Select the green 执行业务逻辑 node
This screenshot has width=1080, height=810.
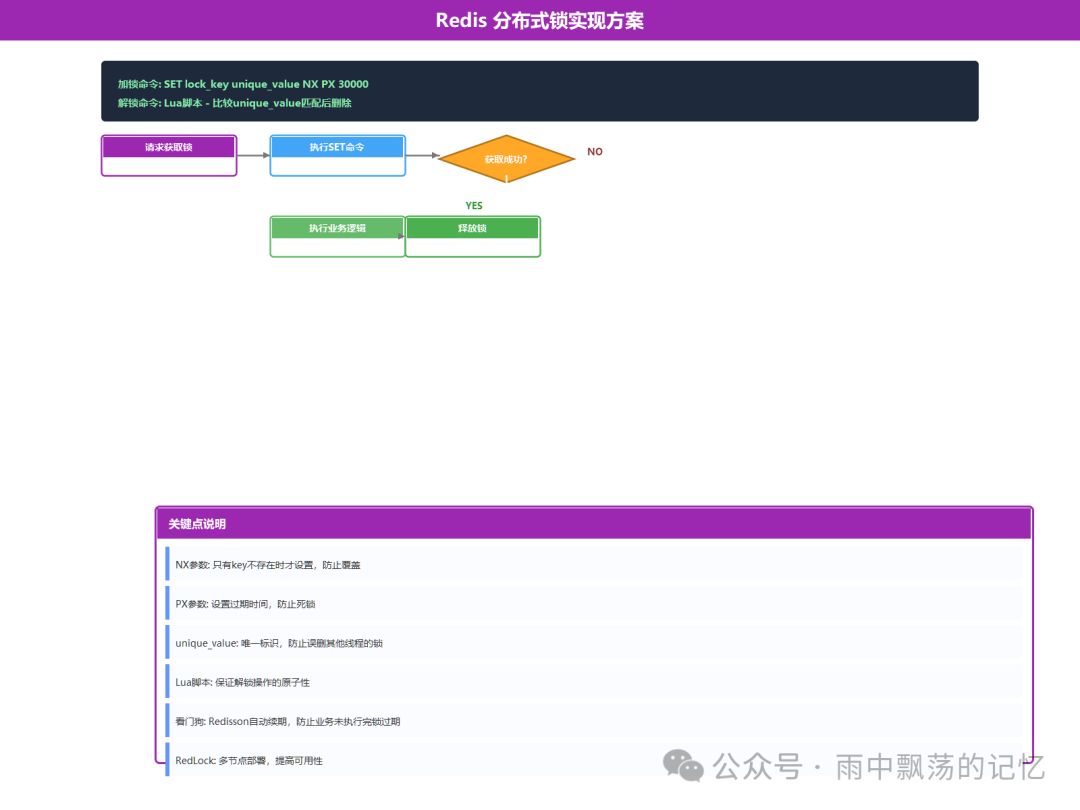coord(337,227)
